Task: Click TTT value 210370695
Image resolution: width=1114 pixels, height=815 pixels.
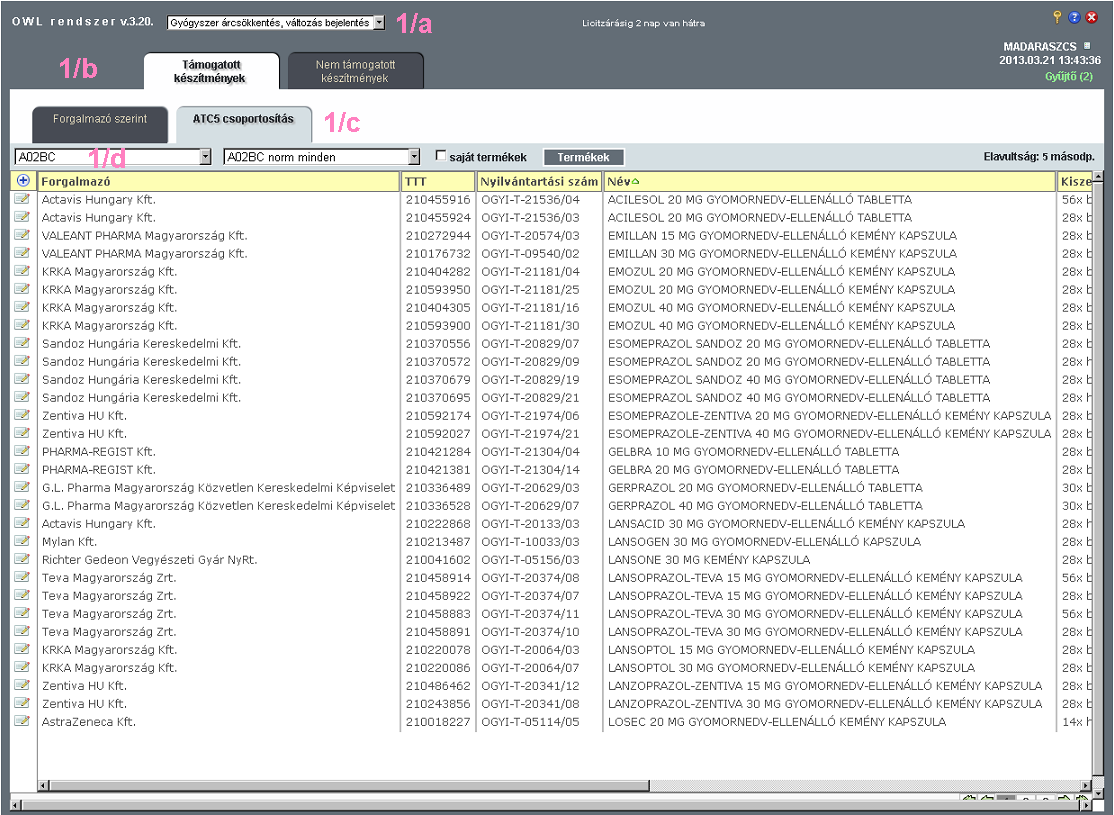Action: coord(438,397)
